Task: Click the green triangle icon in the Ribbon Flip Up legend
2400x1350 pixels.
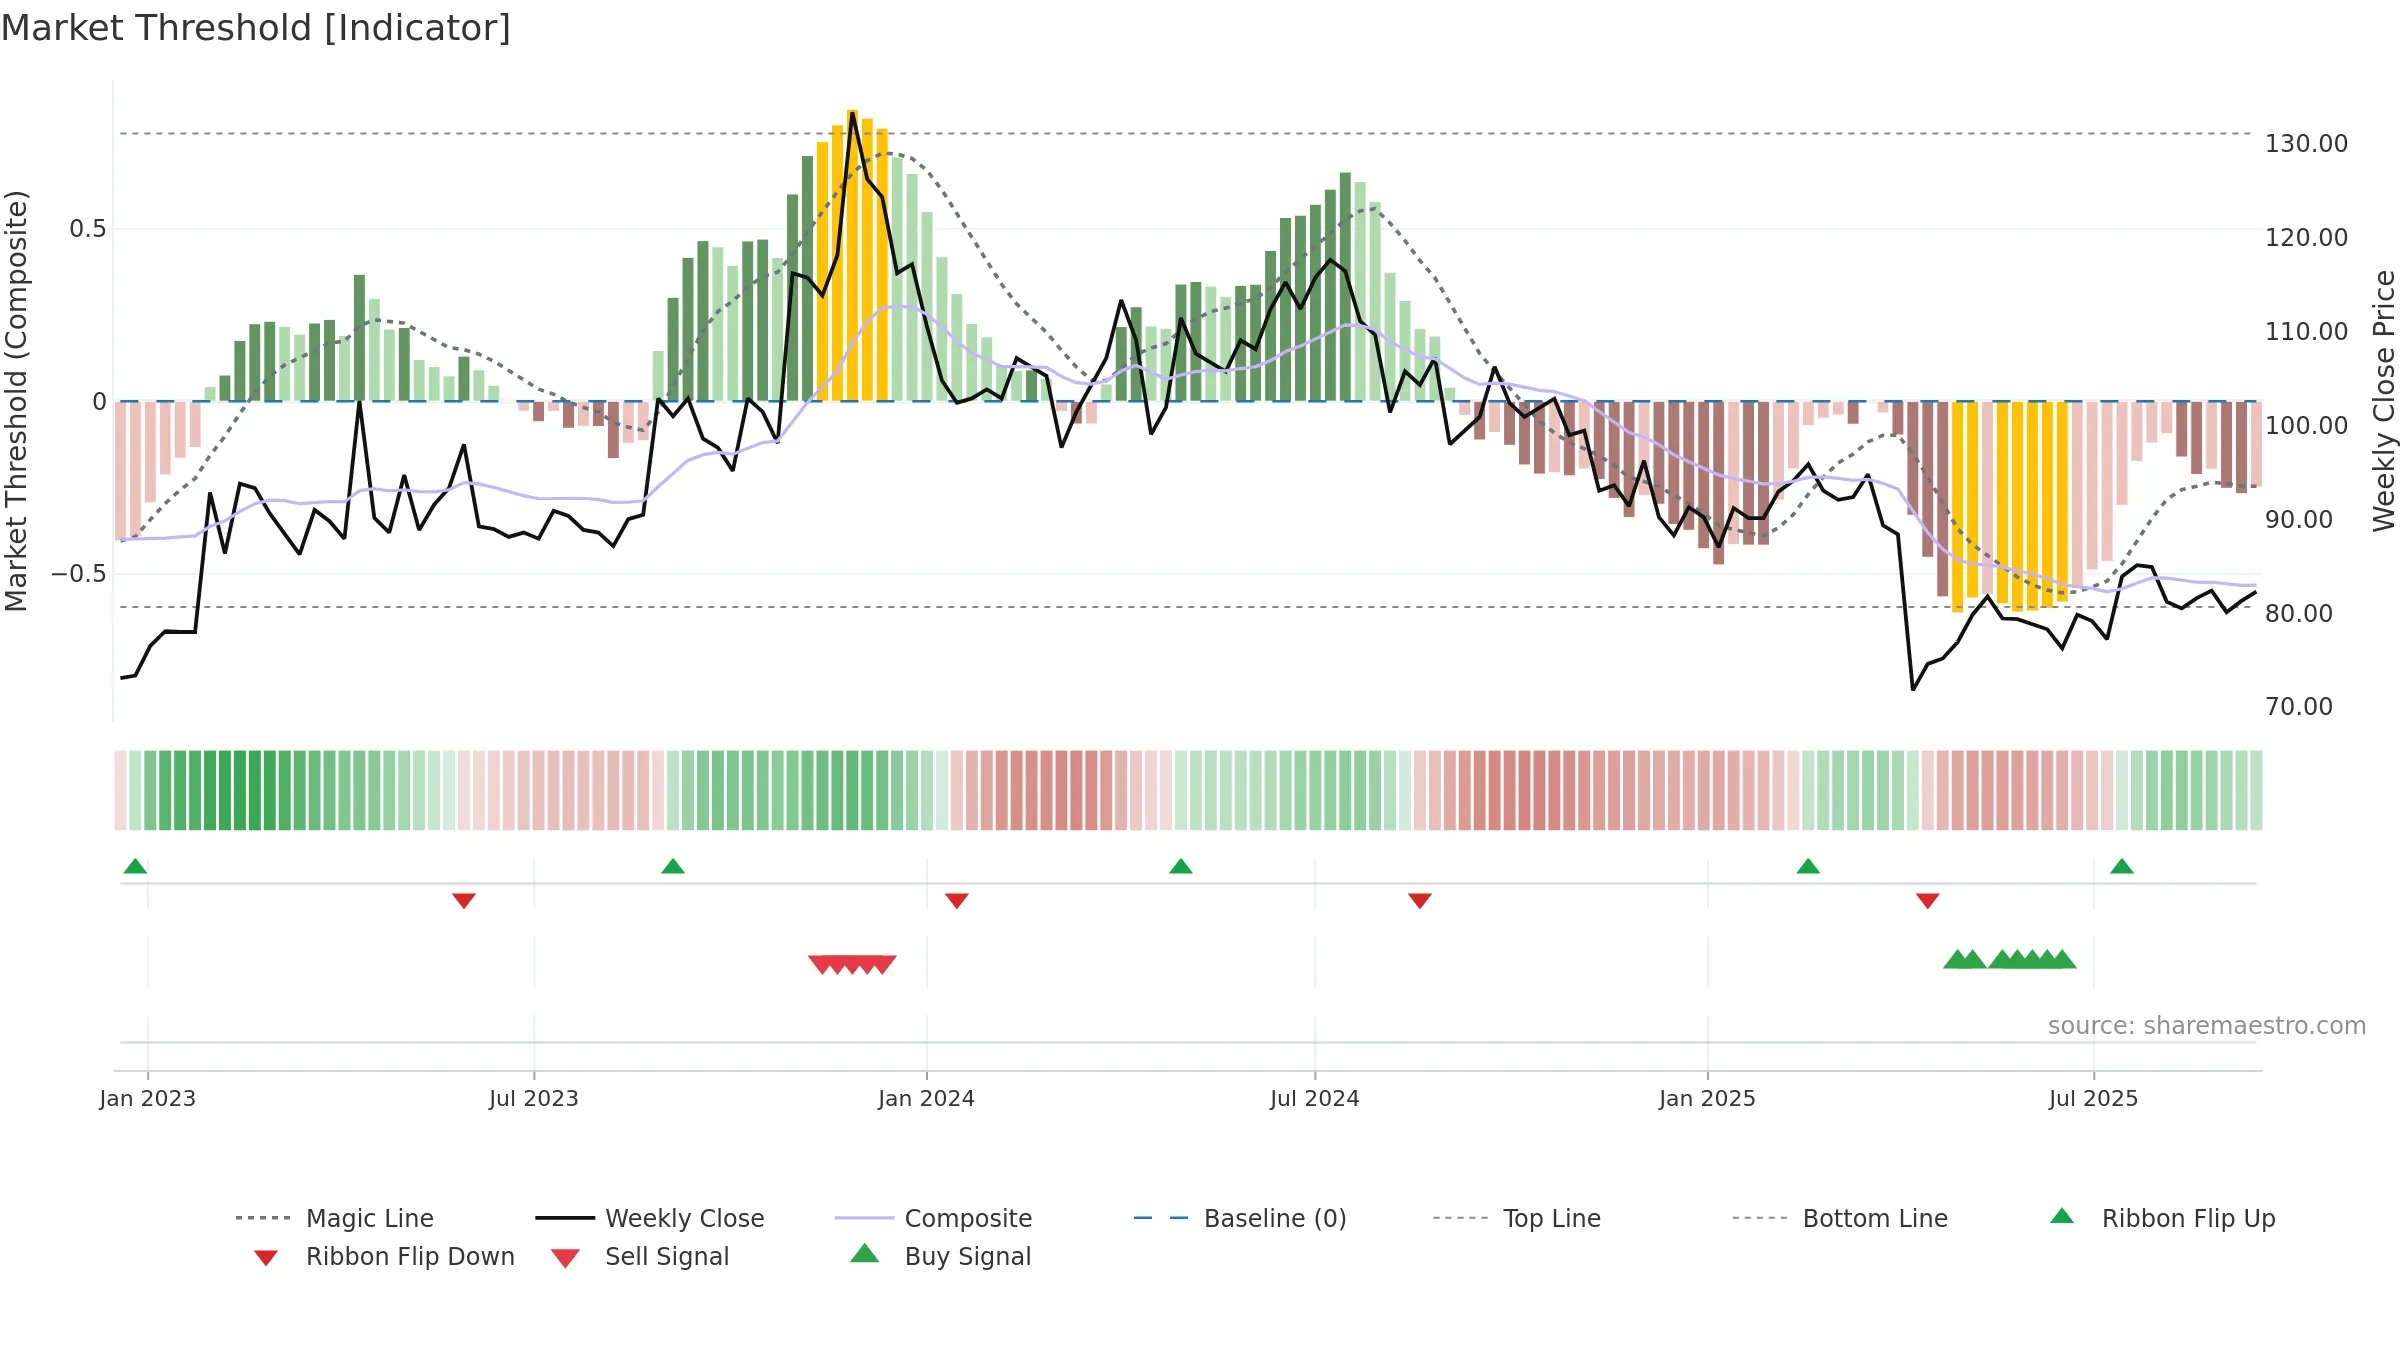Action: click(2062, 1216)
